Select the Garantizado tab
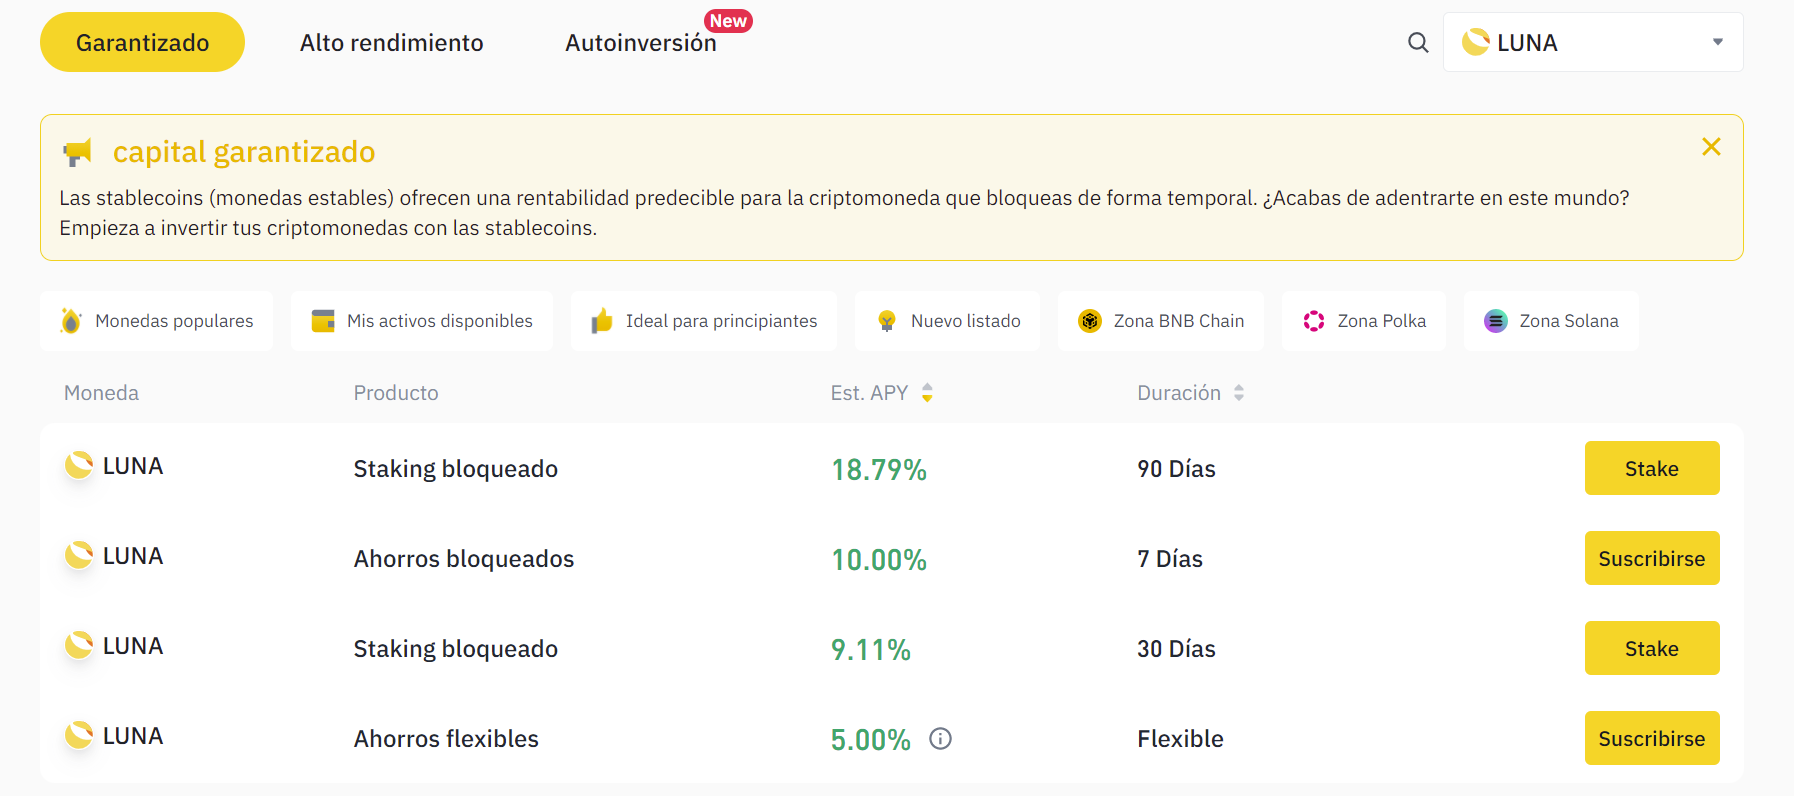1794x796 pixels. click(x=142, y=43)
